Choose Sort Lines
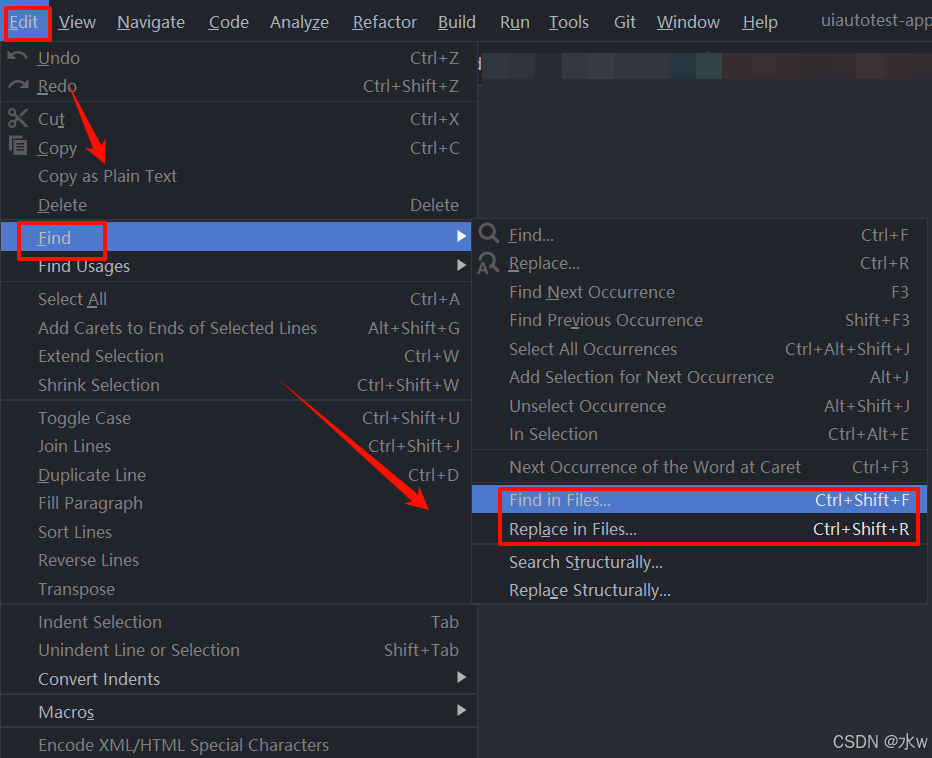Viewport: 932px width, 758px height. tap(238, 532)
